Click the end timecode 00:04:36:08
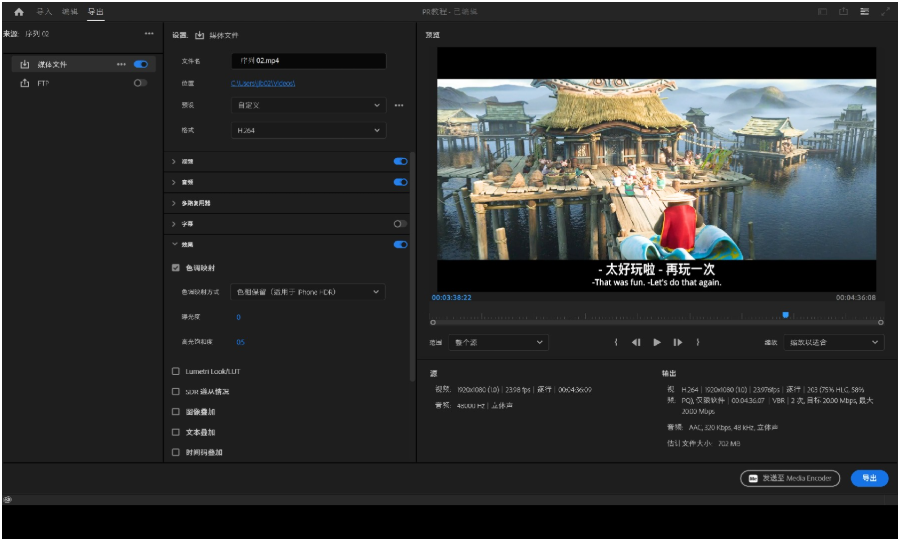Screen dimensions: 901x541 [x=856, y=298]
